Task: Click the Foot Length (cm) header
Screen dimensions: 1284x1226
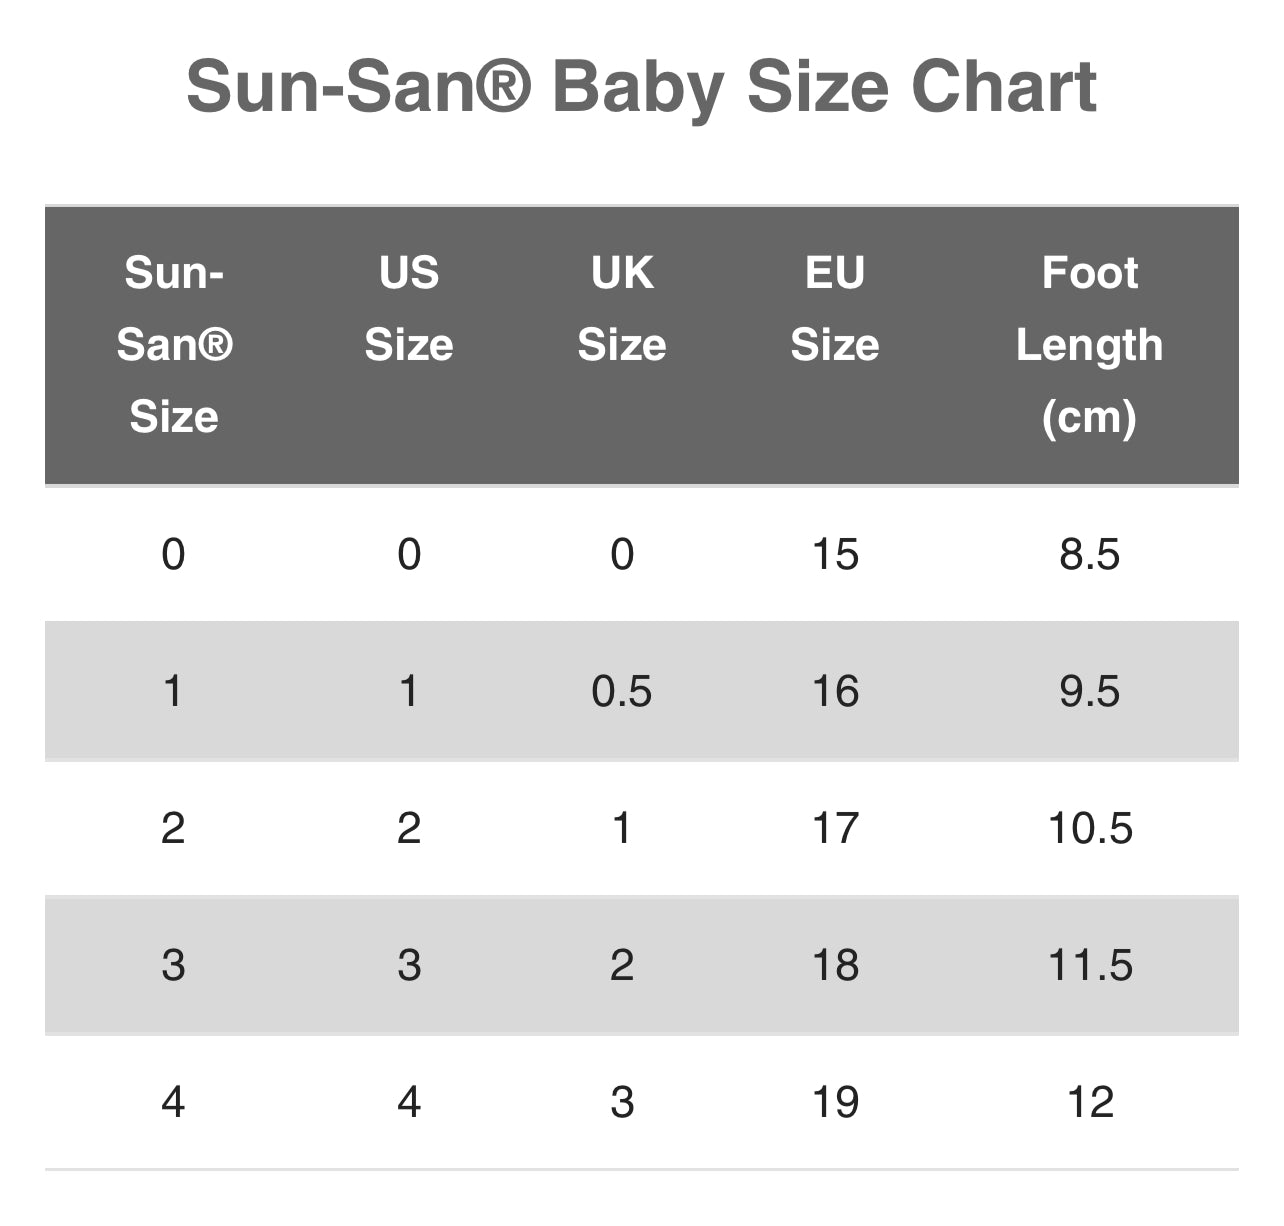Action: (x=1090, y=344)
